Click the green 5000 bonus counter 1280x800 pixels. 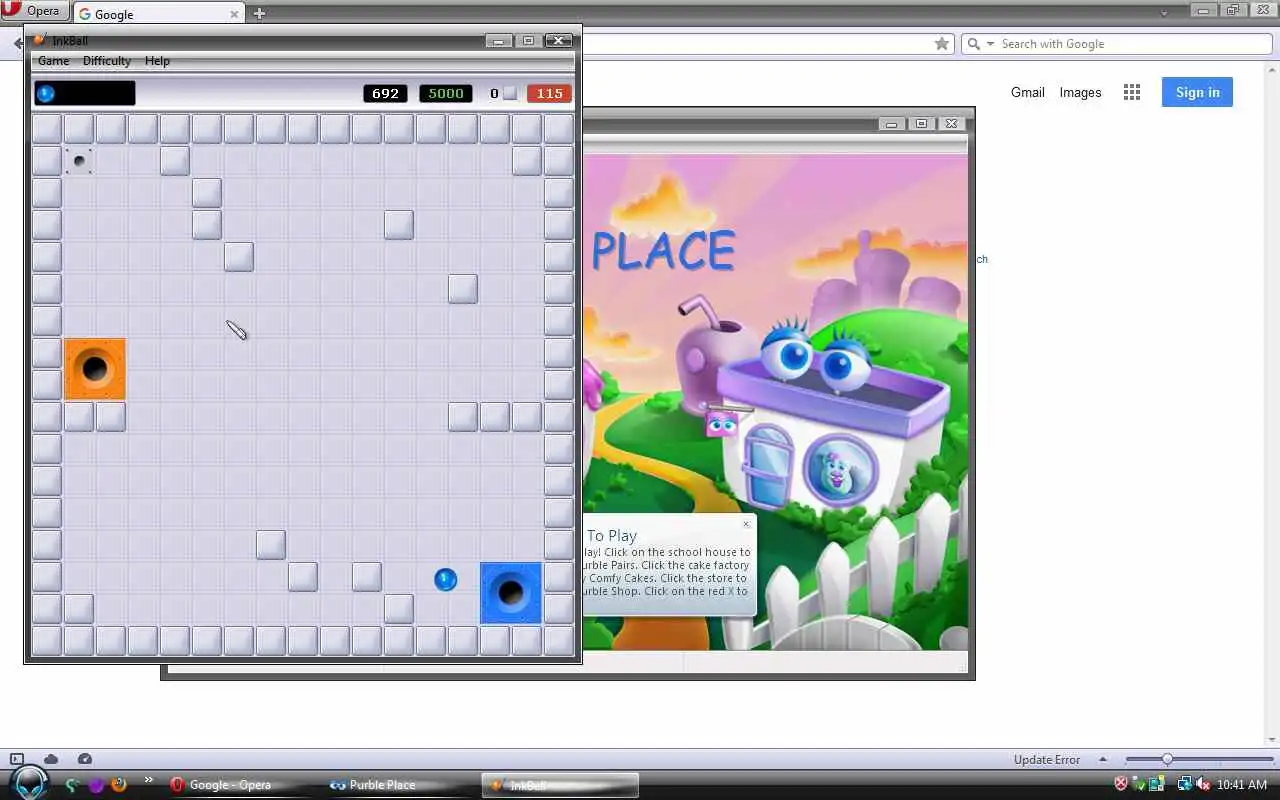tap(446, 93)
